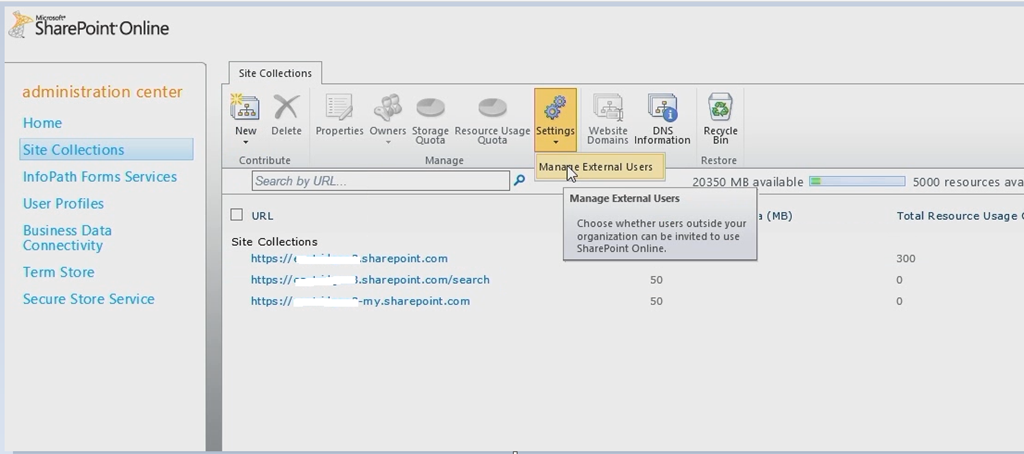Open Secure Store Service
The image size is (1024, 454).
point(89,299)
